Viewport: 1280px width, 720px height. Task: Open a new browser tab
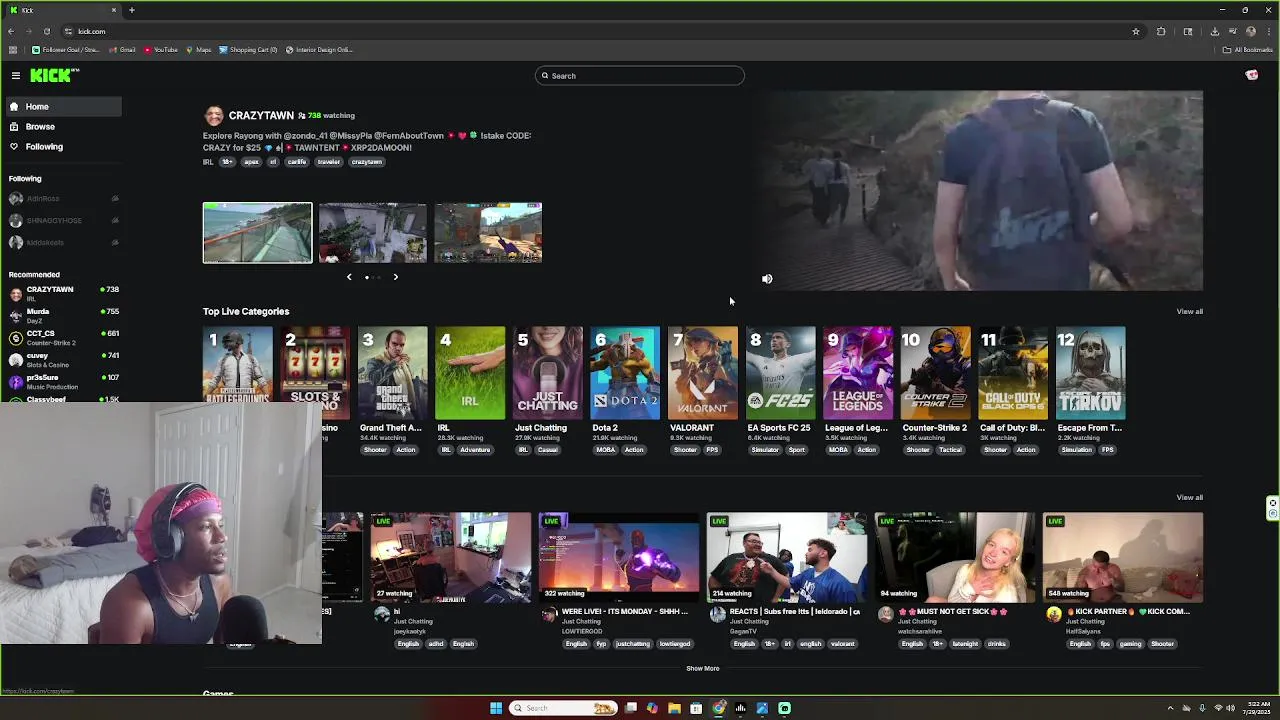point(131,10)
